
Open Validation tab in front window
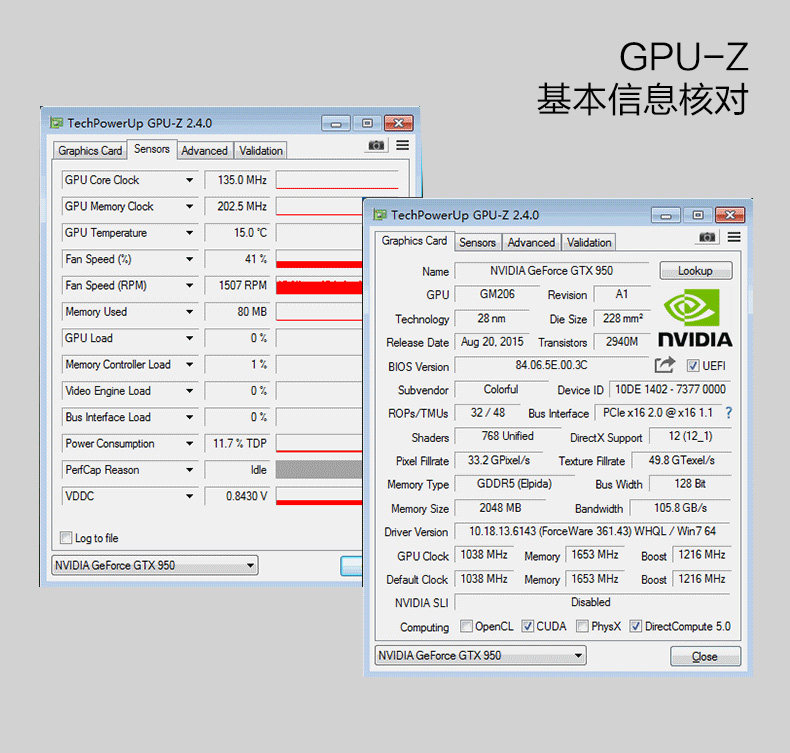click(x=589, y=242)
